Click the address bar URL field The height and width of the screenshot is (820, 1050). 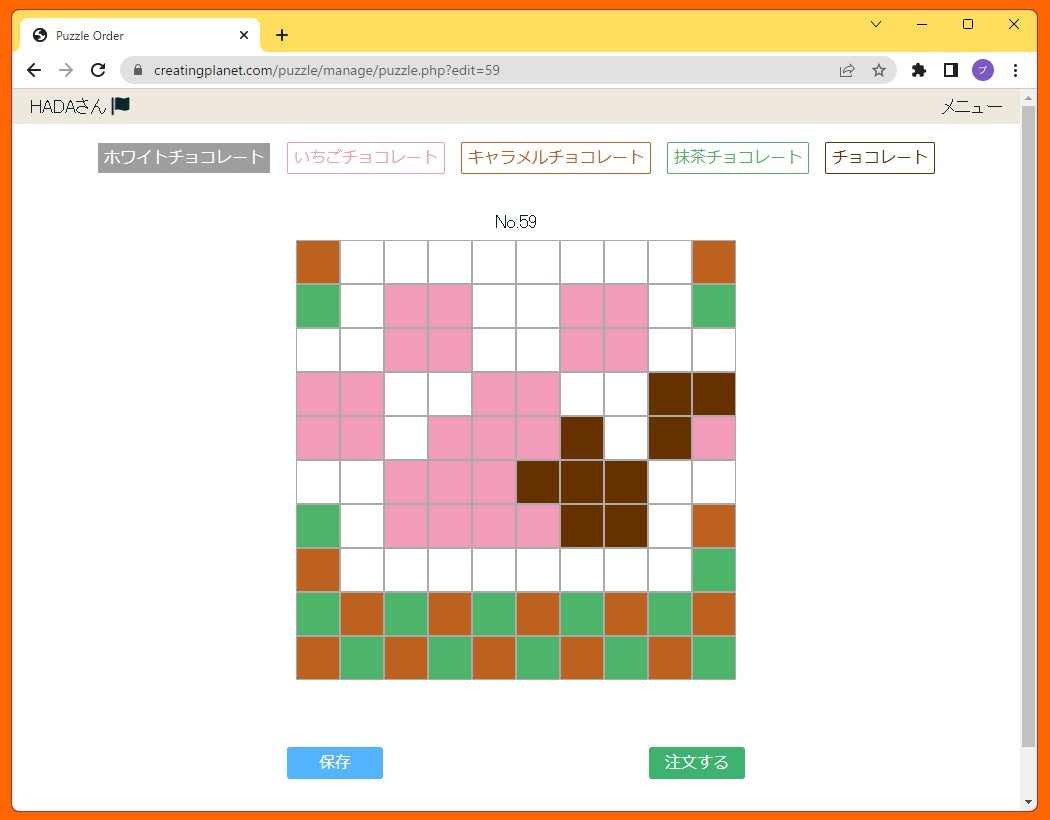tap(480, 70)
